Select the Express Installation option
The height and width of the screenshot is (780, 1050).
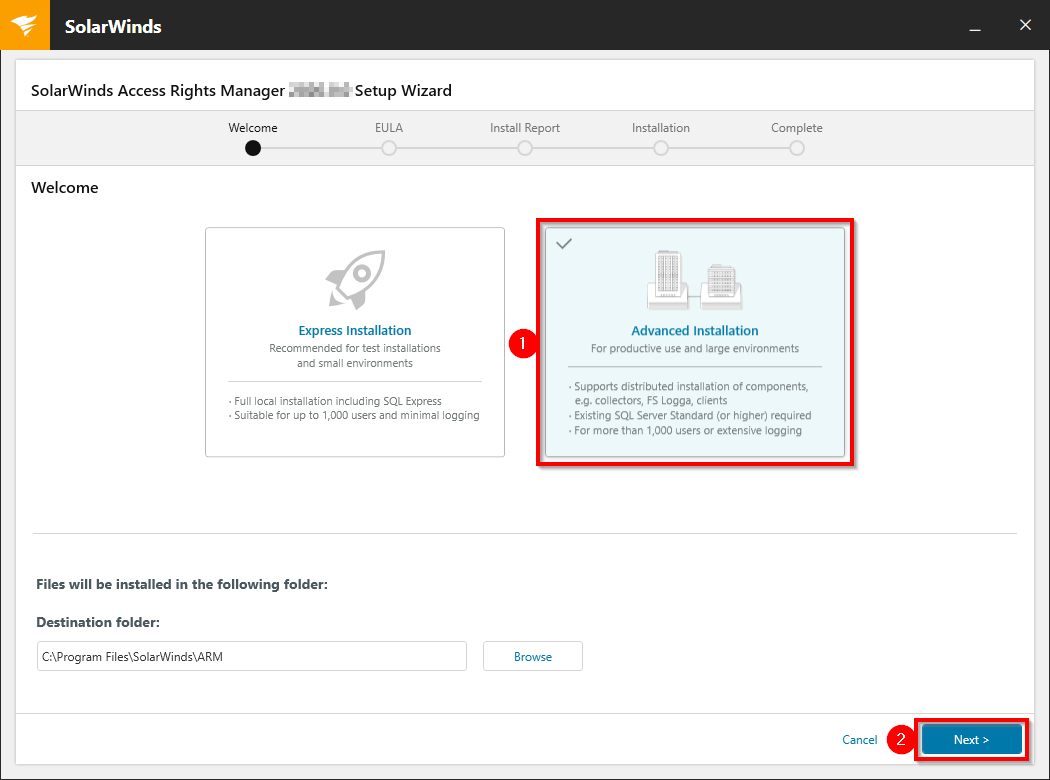pos(354,341)
